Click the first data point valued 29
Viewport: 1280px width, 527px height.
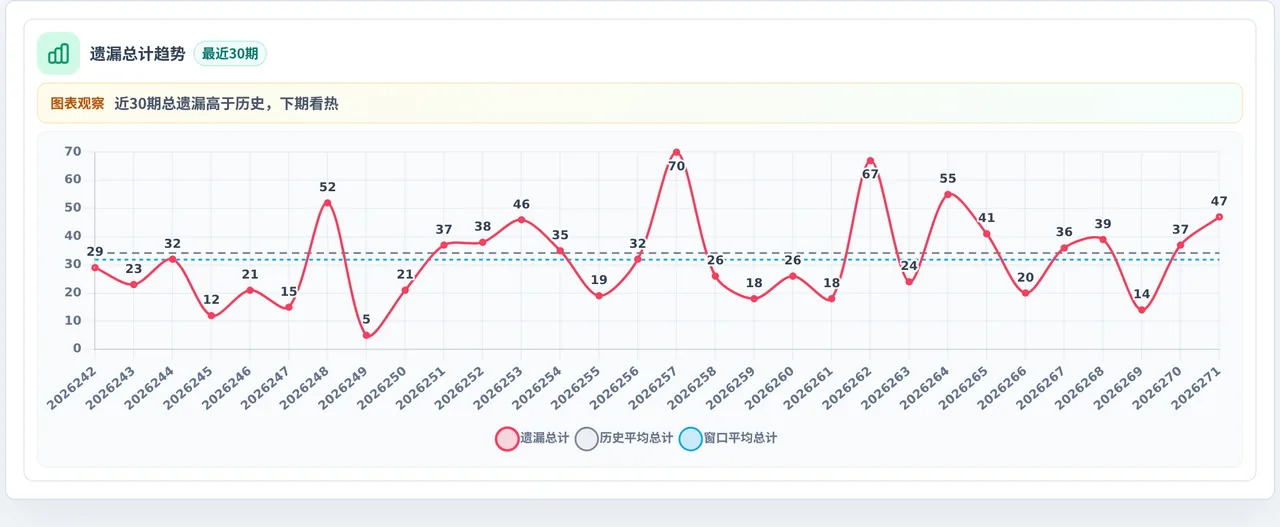[95, 267]
